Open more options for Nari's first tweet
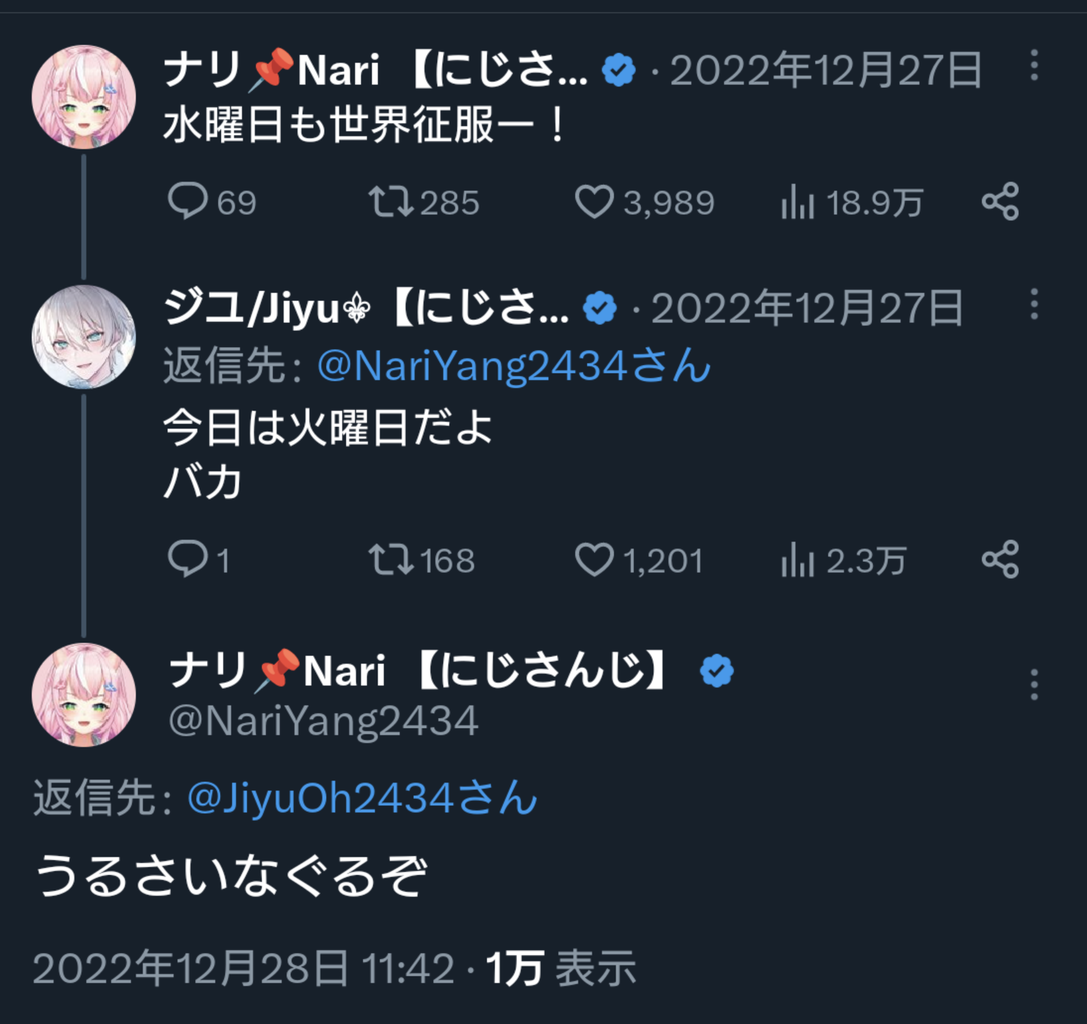1087x1024 pixels. pyautogui.click(x=1034, y=65)
